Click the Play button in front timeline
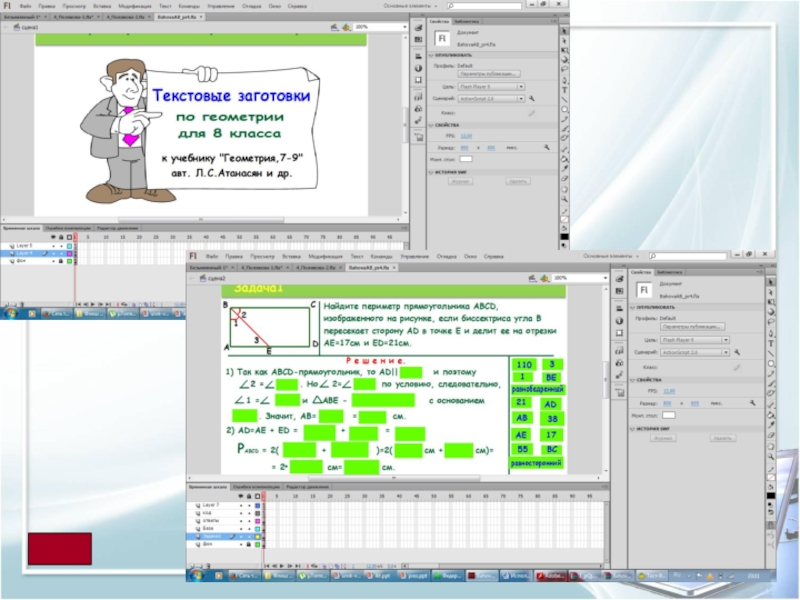This screenshot has height=600, width=800. click(x=282, y=566)
